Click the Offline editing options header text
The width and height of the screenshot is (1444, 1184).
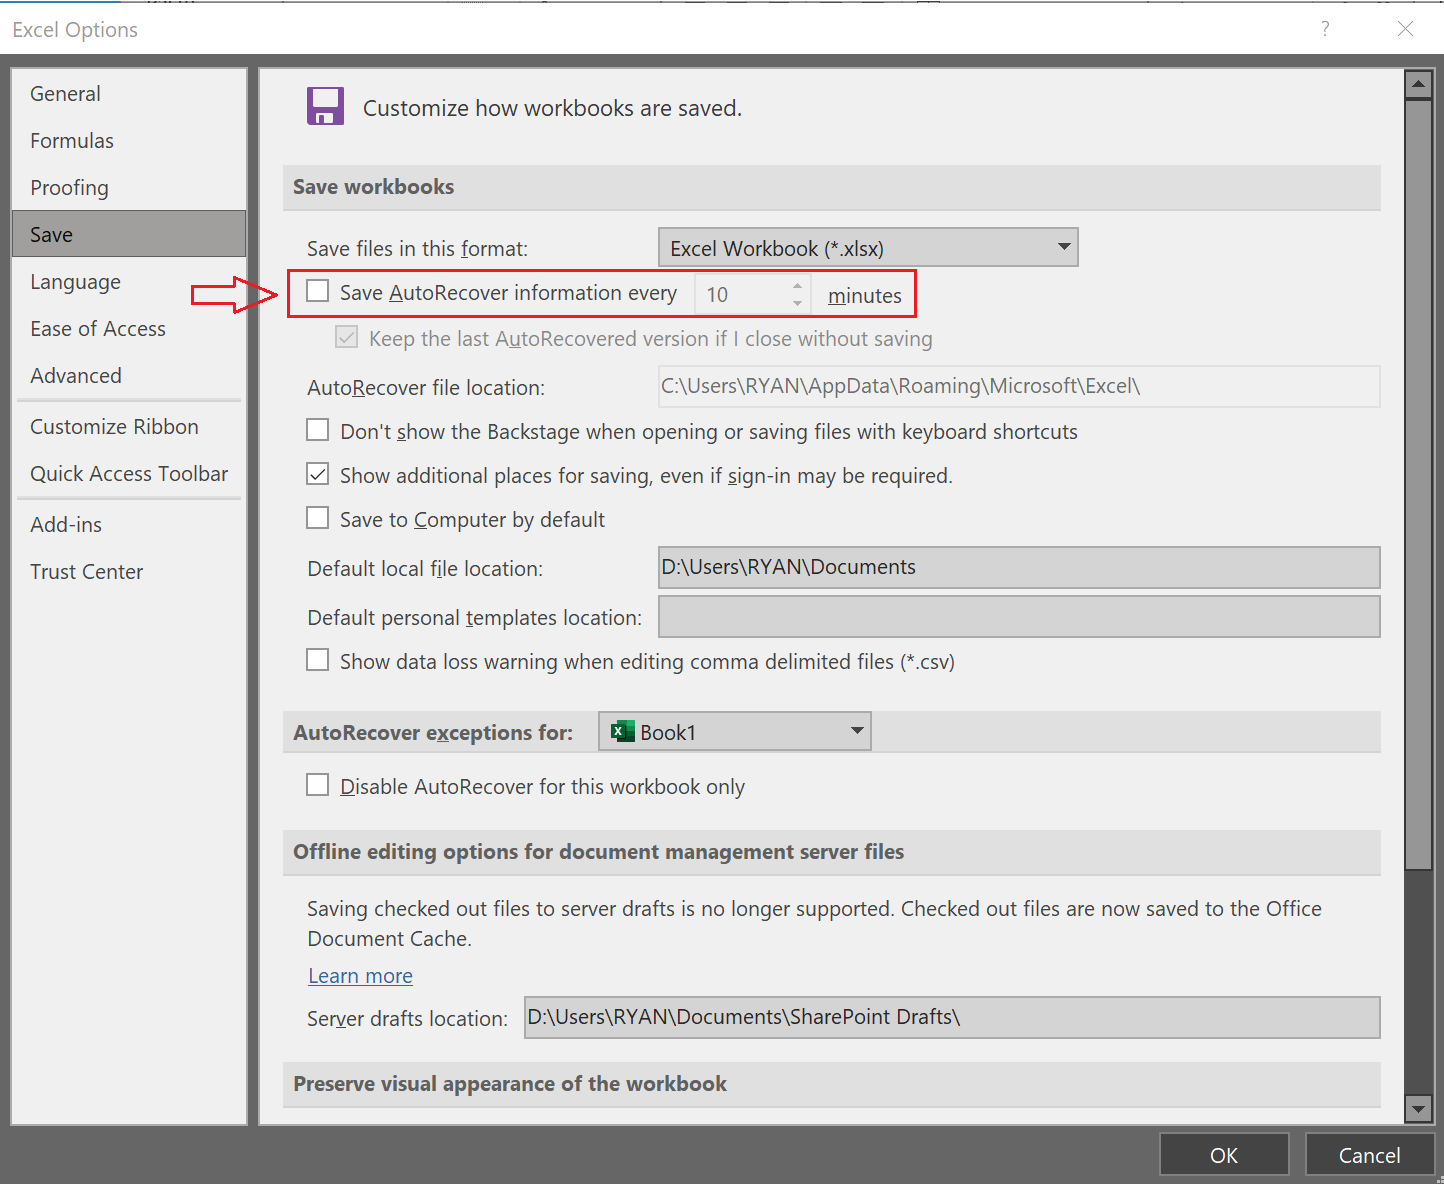[598, 852]
